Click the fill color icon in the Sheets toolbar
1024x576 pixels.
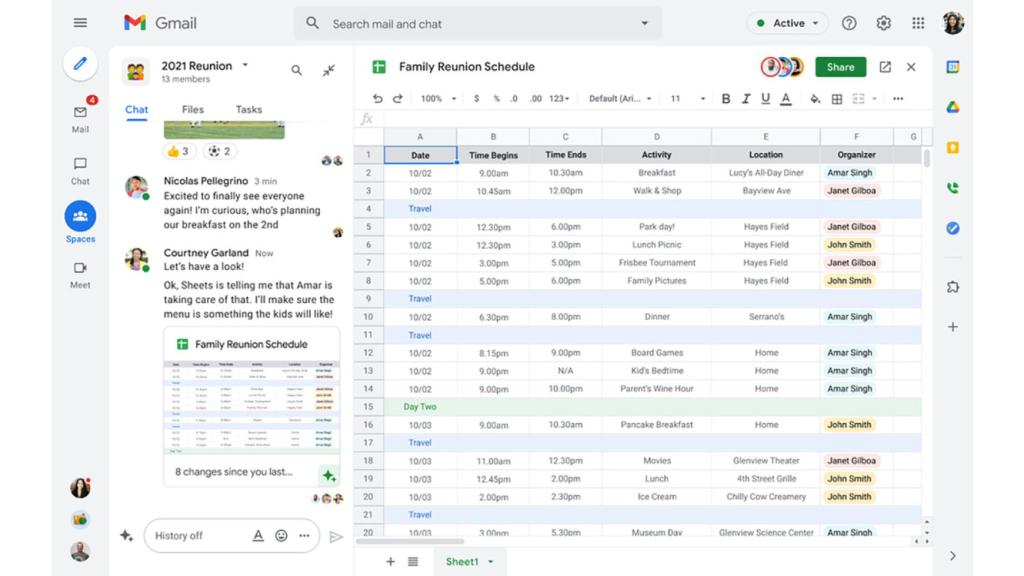pos(815,99)
